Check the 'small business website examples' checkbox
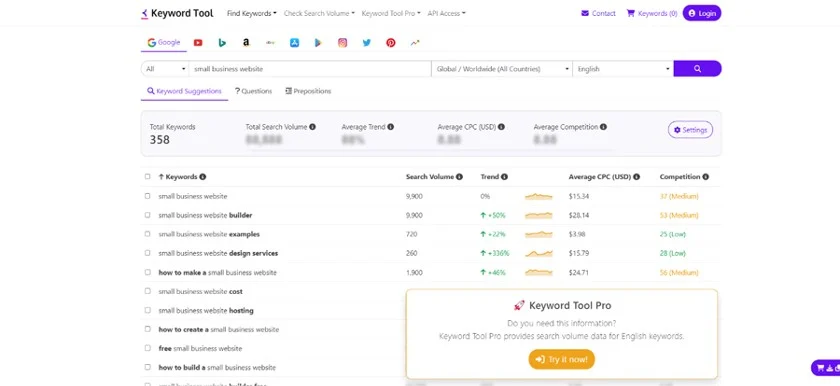The height and width of the screenshot is (386, 840). 148,234
